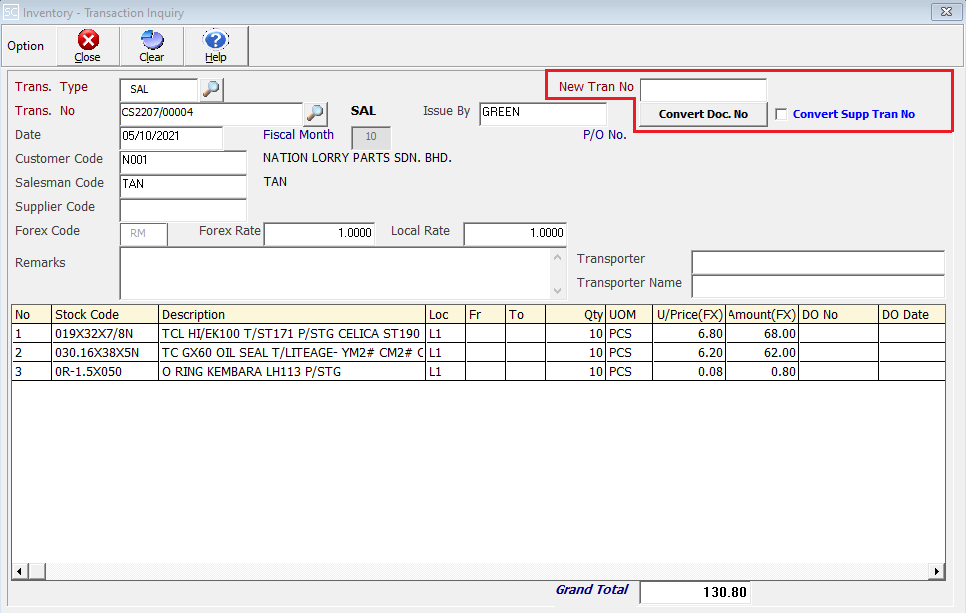Click the Description column header
Screen dimensions: 966x613
tap(292, 315)
